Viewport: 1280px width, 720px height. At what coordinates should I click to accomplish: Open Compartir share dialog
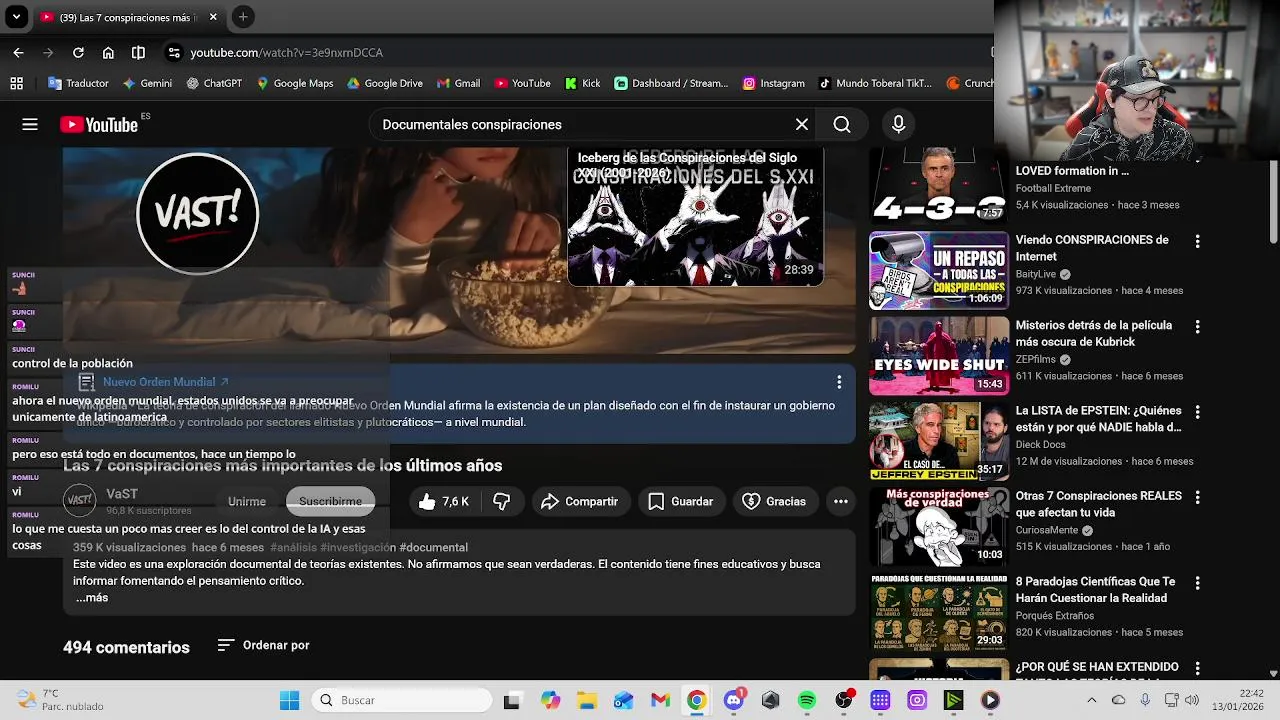579,502
